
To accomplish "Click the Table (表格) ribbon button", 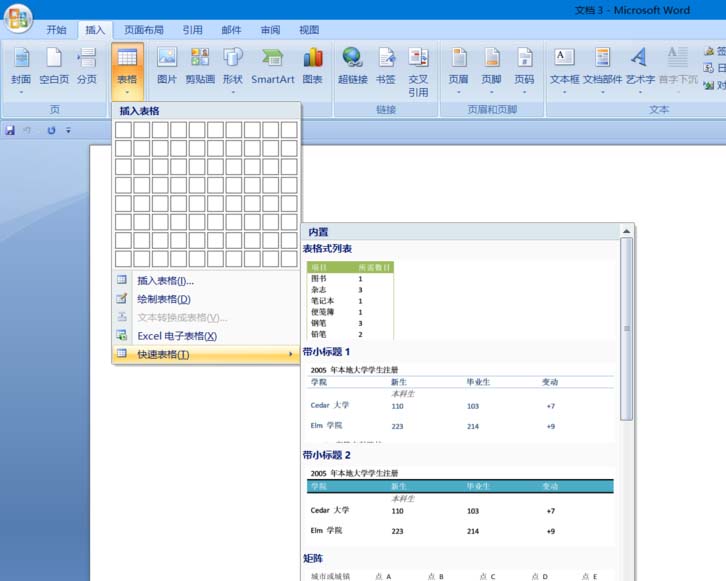I will (x=127, y=70).
